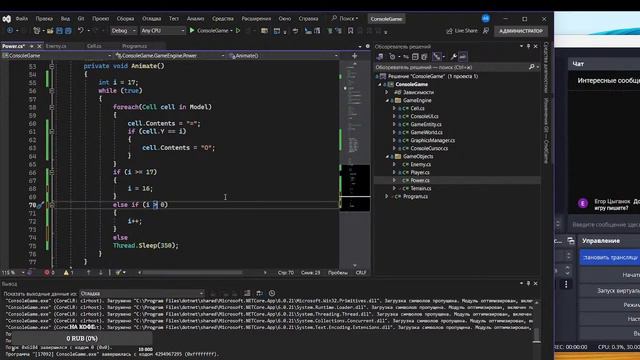Image resolution: width=640 pixels, height=360 pixels.
Task: Select GameWorld.cs in Solution Explorer
Action: coord(426,132)
